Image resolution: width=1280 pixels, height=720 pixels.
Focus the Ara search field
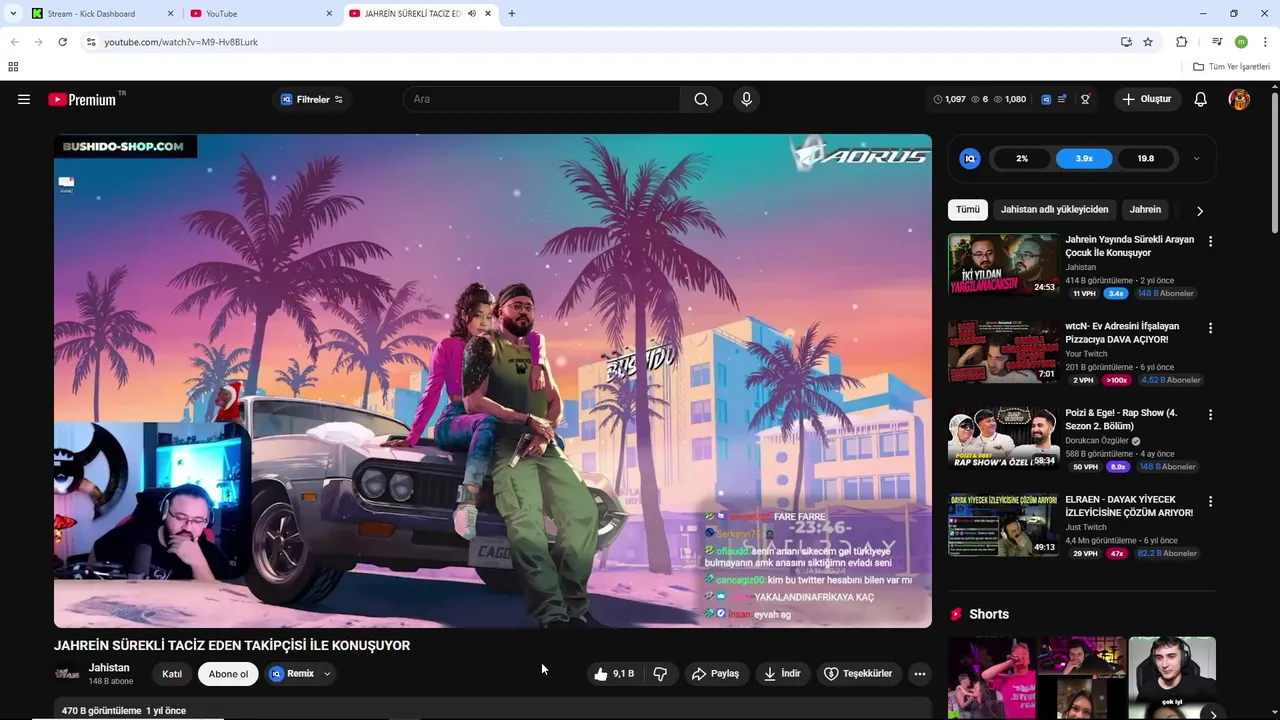[x=542, y=99]
